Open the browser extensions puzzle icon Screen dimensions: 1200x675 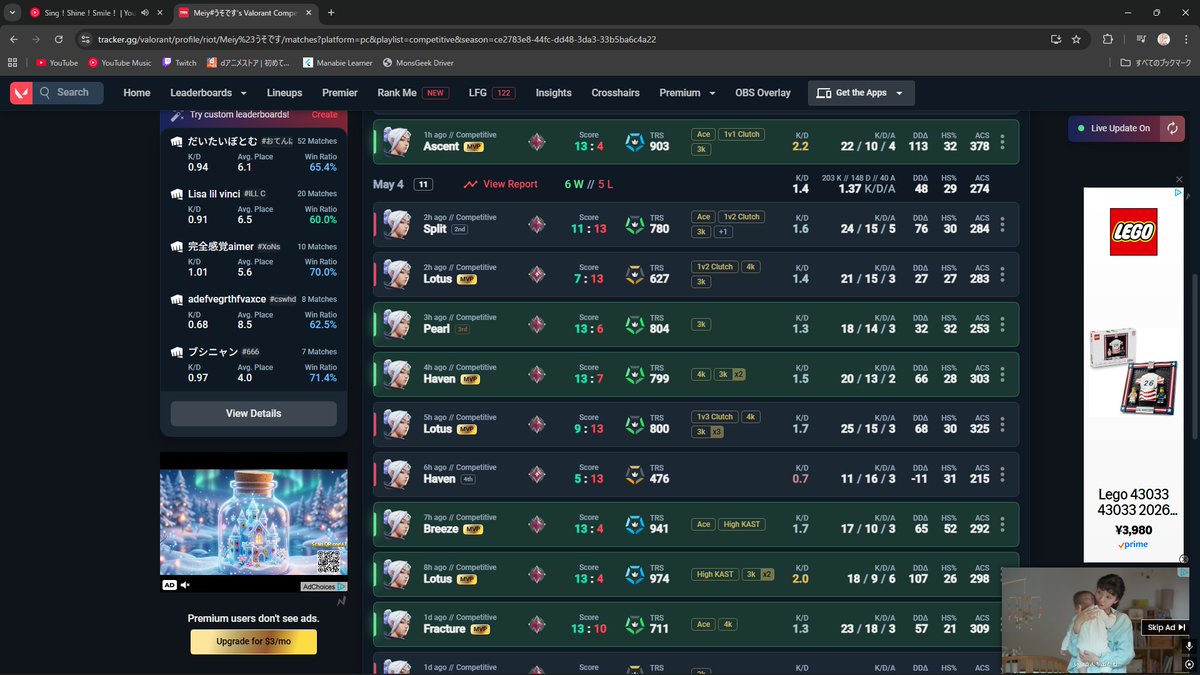coord(1107,39)
